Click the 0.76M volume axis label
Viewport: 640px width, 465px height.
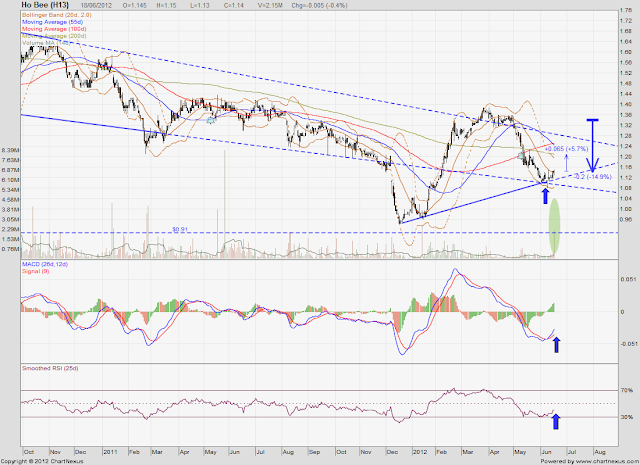(11, 249)
